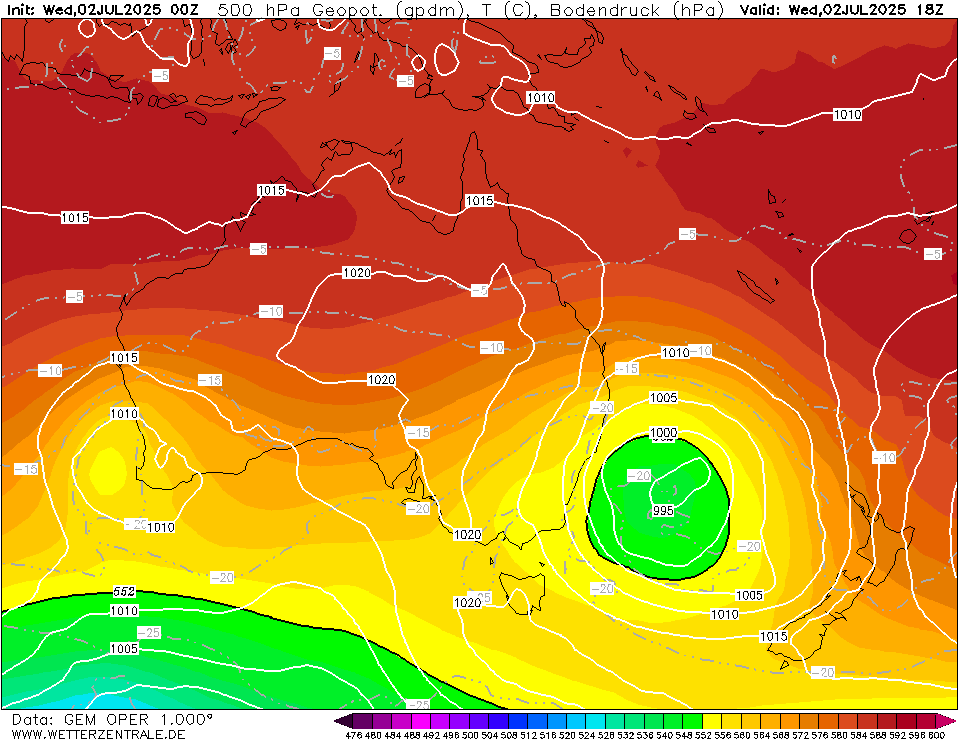This screenshot has width=959, height=741.
Task: Click the '1005' label directly above the 1000 label
Action: click(x=663, y=398)
